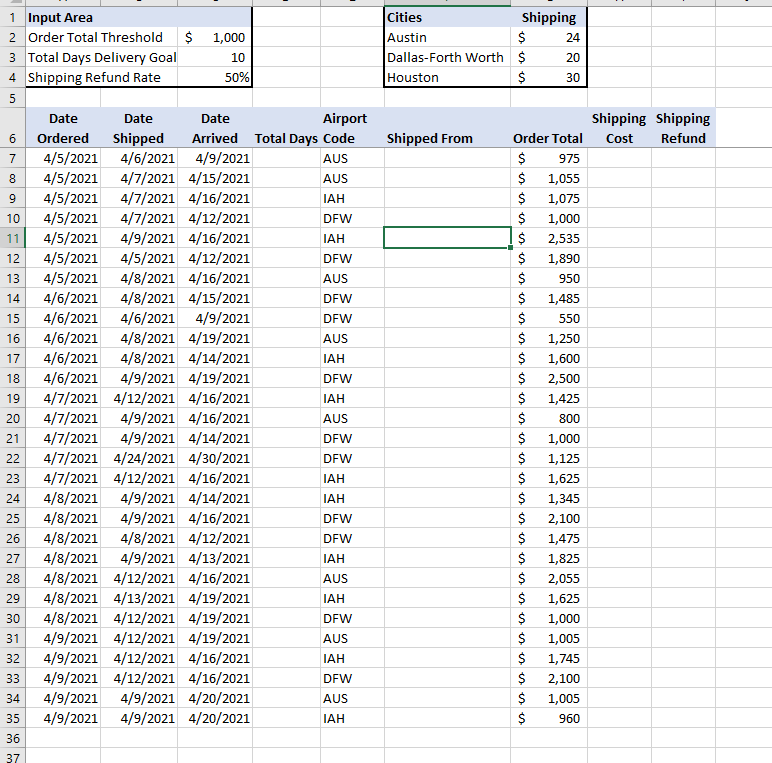Click the Order Total cell showing 550
Viewport: 772px width, 763px height.
(548, 318)
